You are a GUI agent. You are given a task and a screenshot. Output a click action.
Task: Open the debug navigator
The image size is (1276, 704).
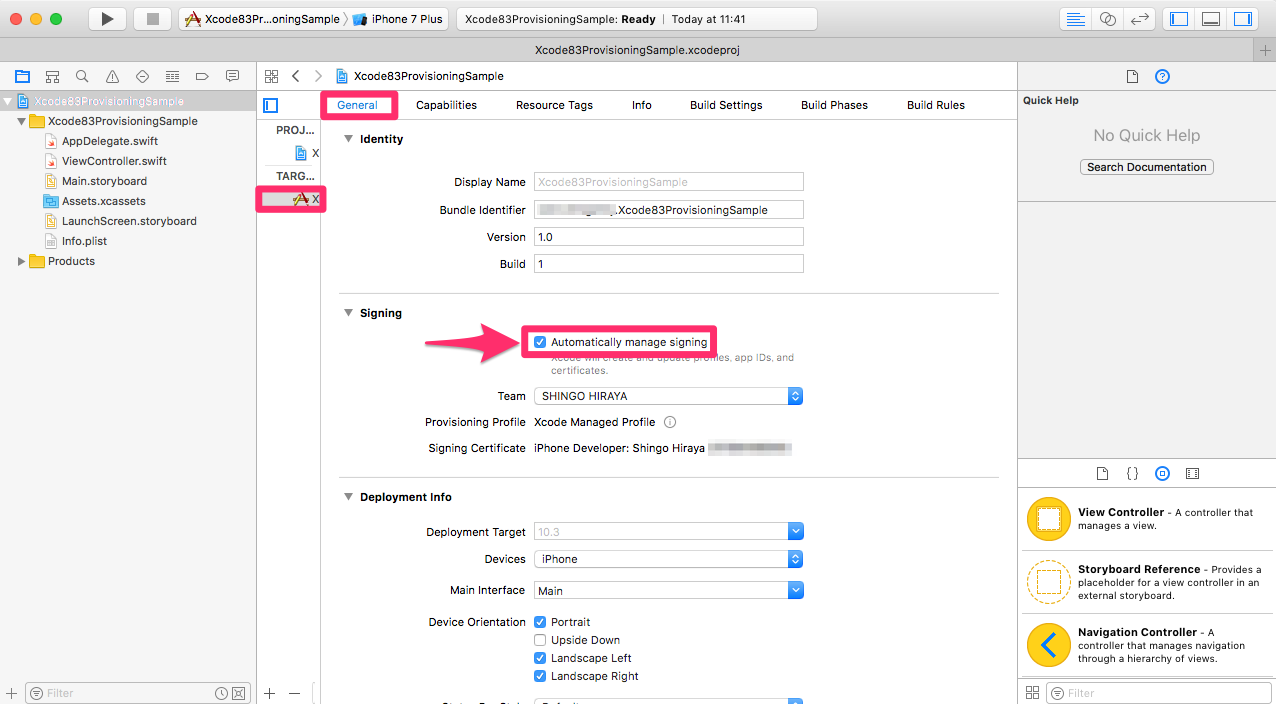coord(172,76)
